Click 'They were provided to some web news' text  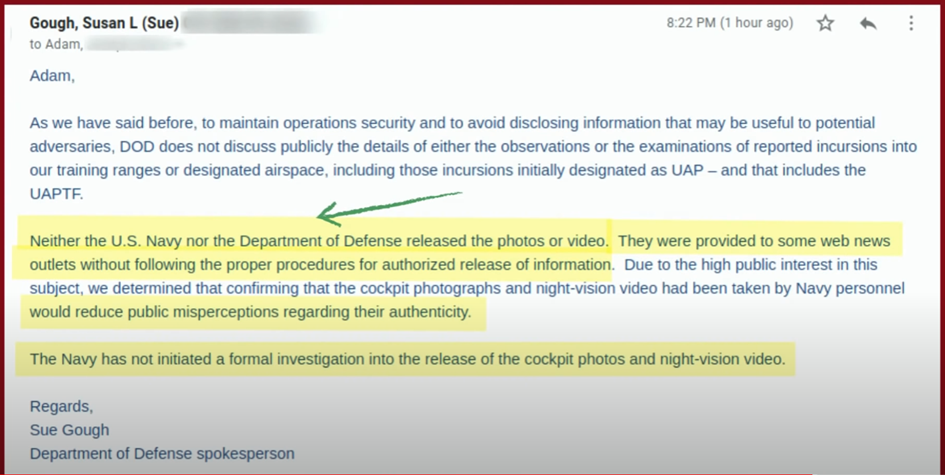(x=754, y=241)
